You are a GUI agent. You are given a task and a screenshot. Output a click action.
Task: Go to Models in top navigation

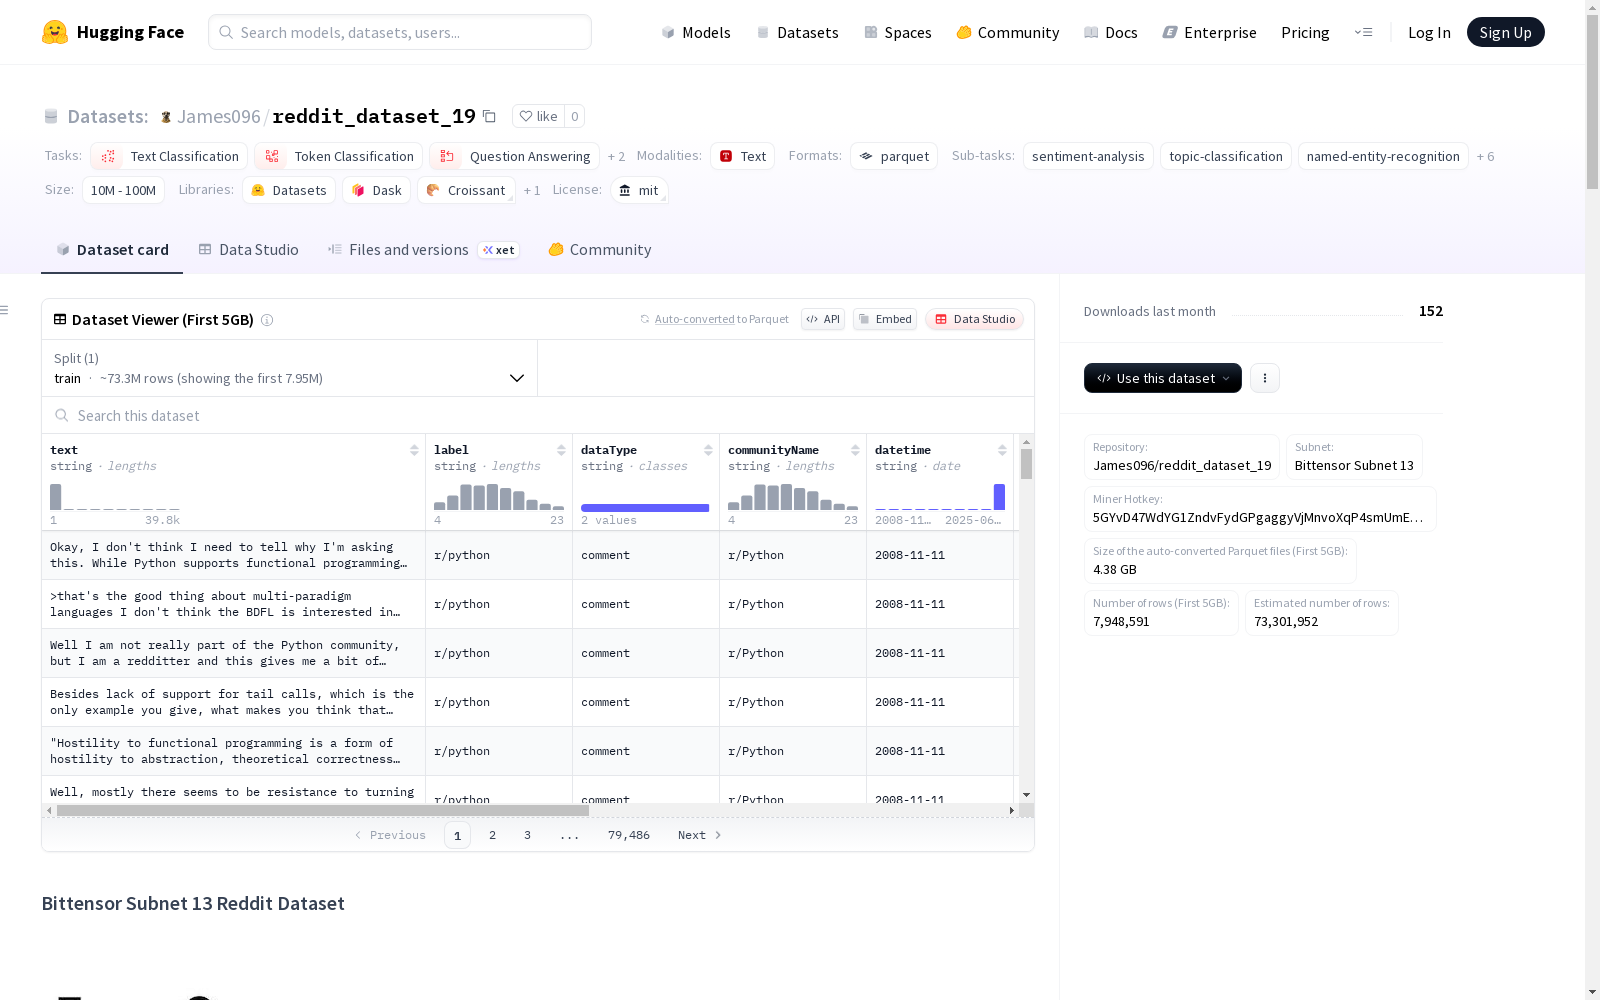(x=696, y=32)
